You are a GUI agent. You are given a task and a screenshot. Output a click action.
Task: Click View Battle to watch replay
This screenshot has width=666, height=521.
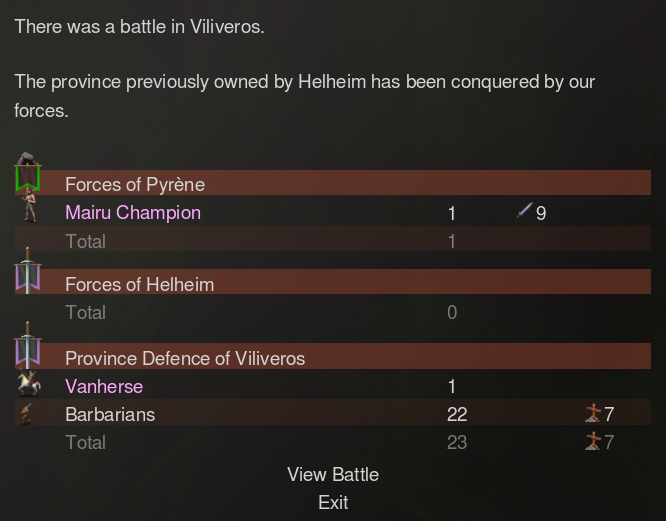pos(333,475)
